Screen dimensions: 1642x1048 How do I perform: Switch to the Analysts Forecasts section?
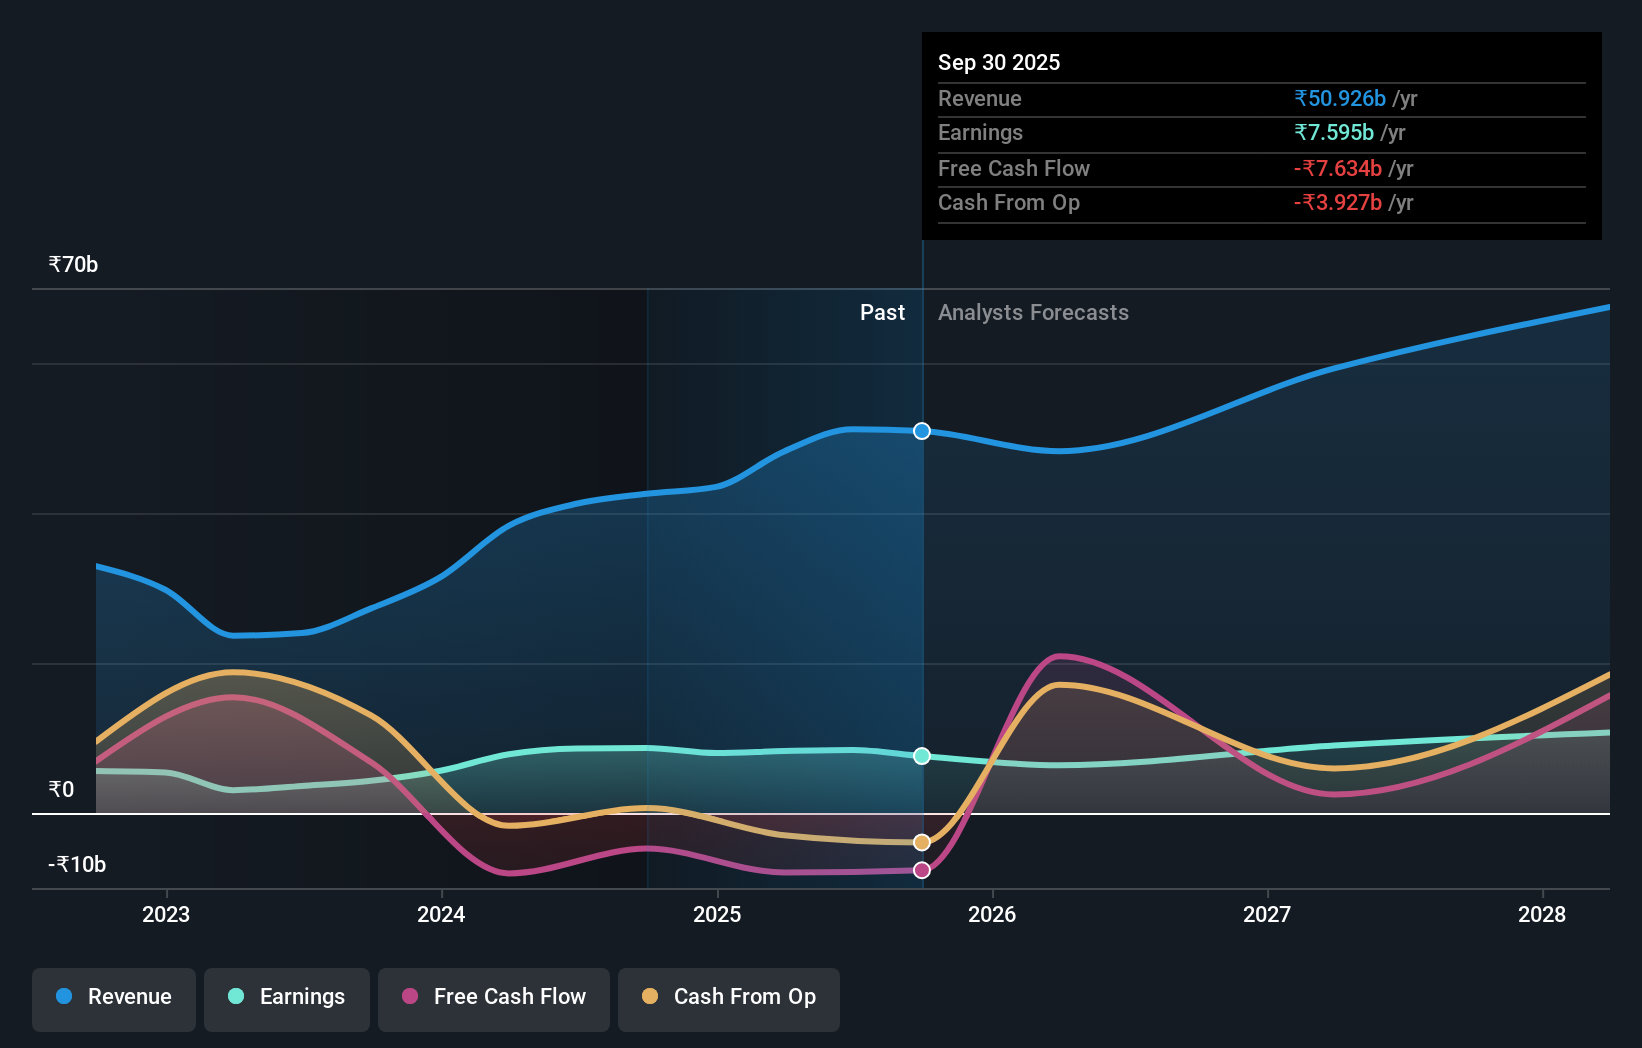pos(1033,312)
